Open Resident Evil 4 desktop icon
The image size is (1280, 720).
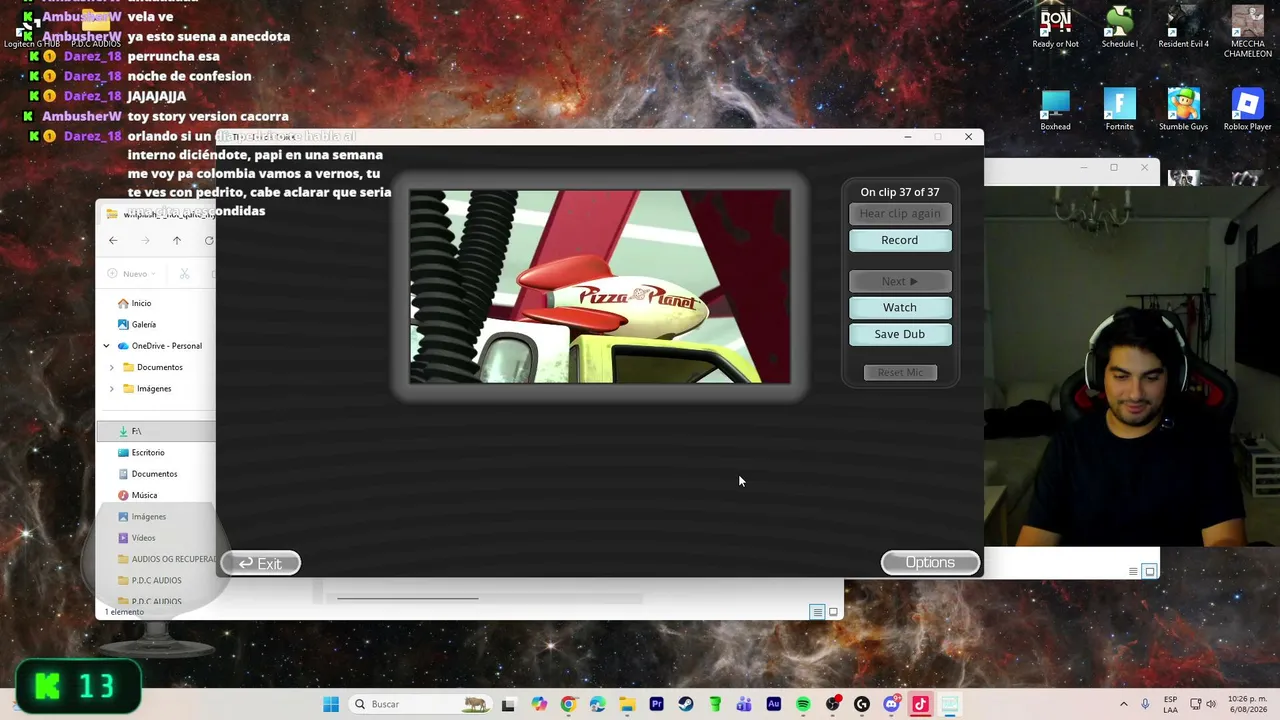coord(1183,27)
